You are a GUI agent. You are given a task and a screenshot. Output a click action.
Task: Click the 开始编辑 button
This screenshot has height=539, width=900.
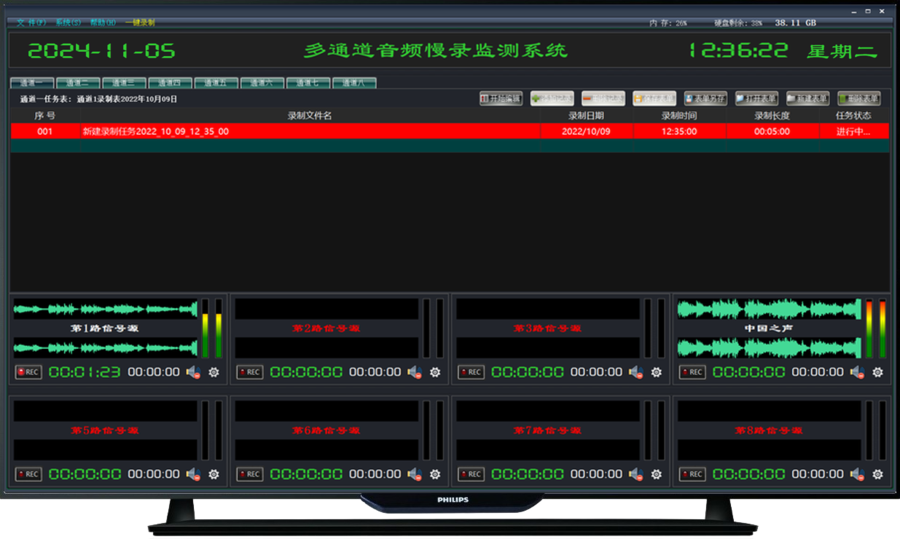[x=501, y=99]
